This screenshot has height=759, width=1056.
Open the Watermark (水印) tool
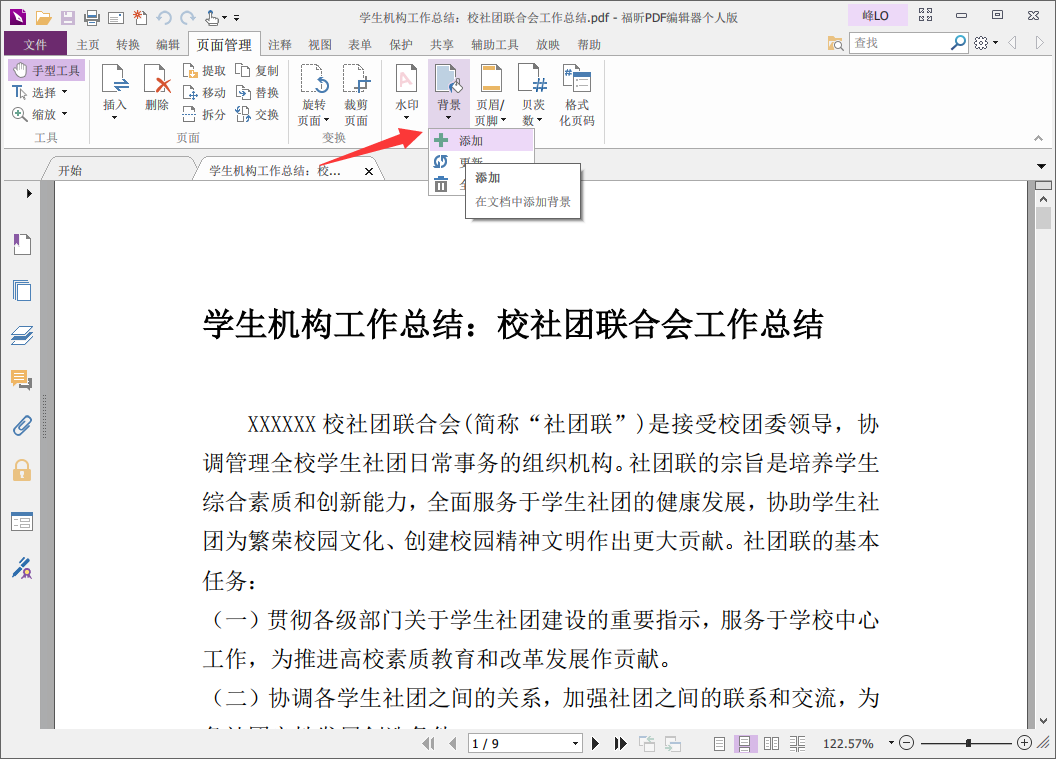407,92
